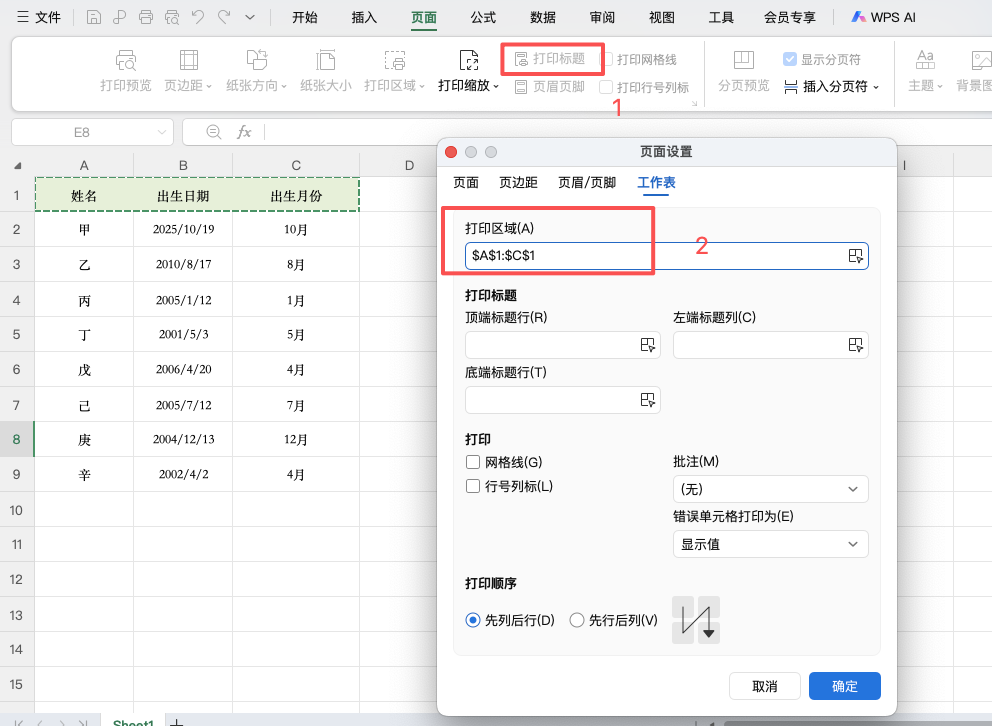
Task: Click add new sheet plus button
Action: [x=177, y=722]
